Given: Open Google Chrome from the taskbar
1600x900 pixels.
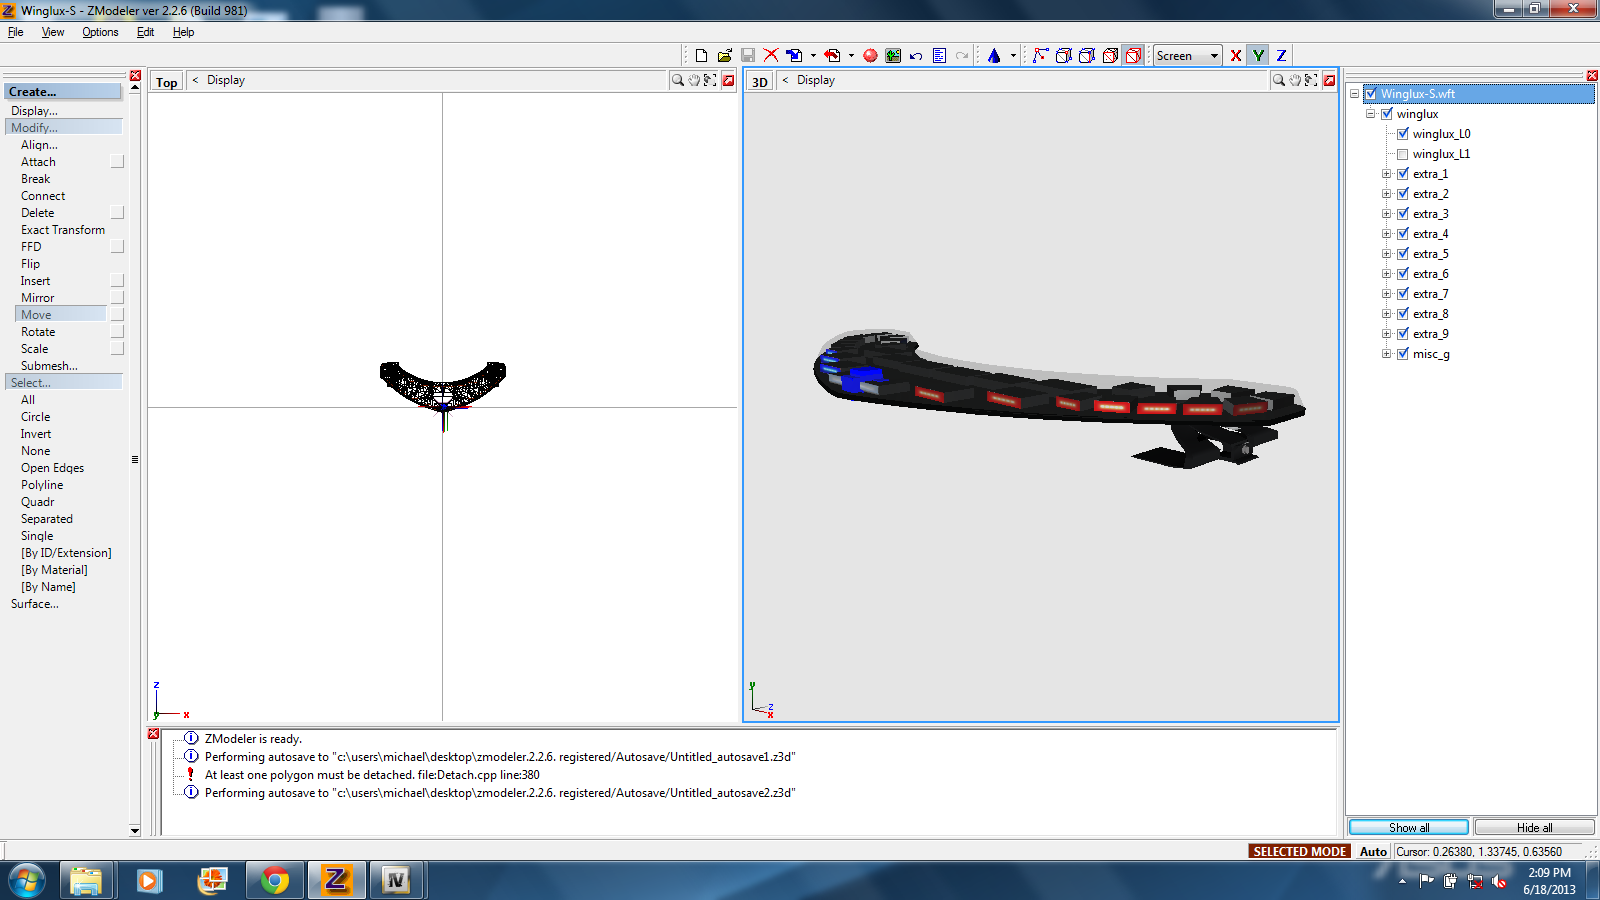Looking at the screenshot, I should coord(274,880).
